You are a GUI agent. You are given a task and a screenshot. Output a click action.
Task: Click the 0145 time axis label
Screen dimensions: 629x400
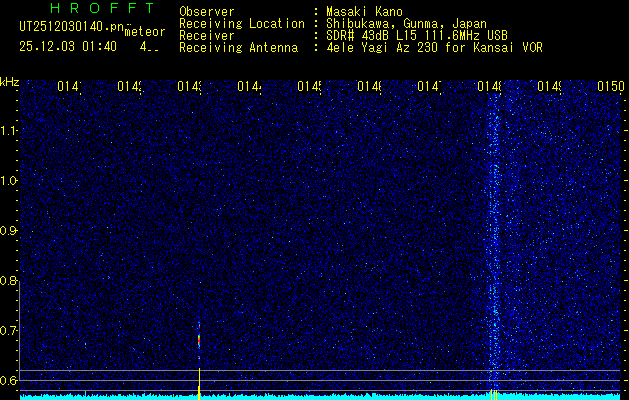tap(309, 86)
